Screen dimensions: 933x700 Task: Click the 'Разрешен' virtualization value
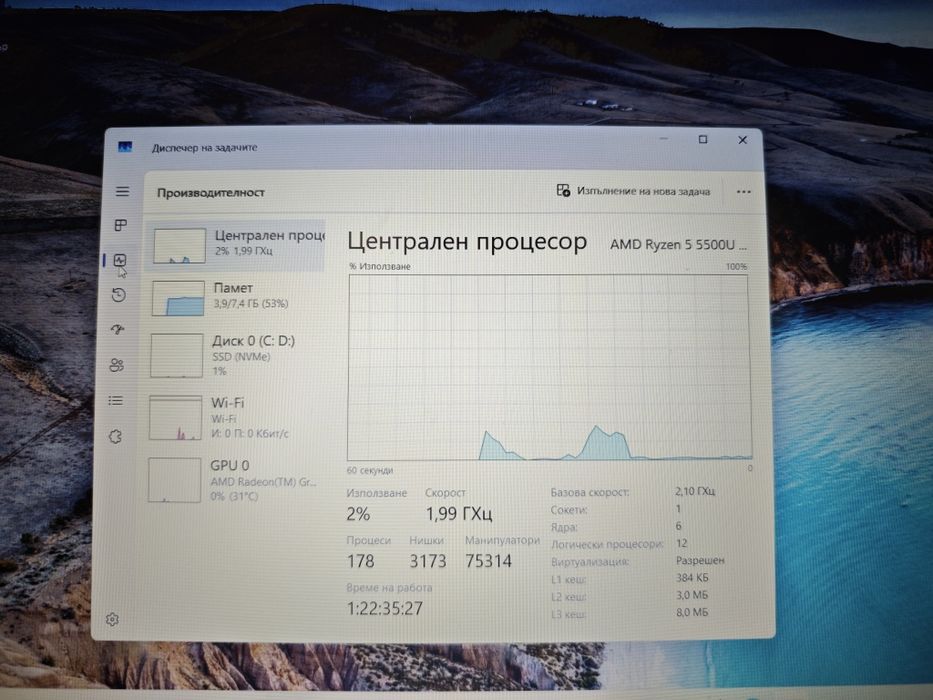click(x=700, y=560)
